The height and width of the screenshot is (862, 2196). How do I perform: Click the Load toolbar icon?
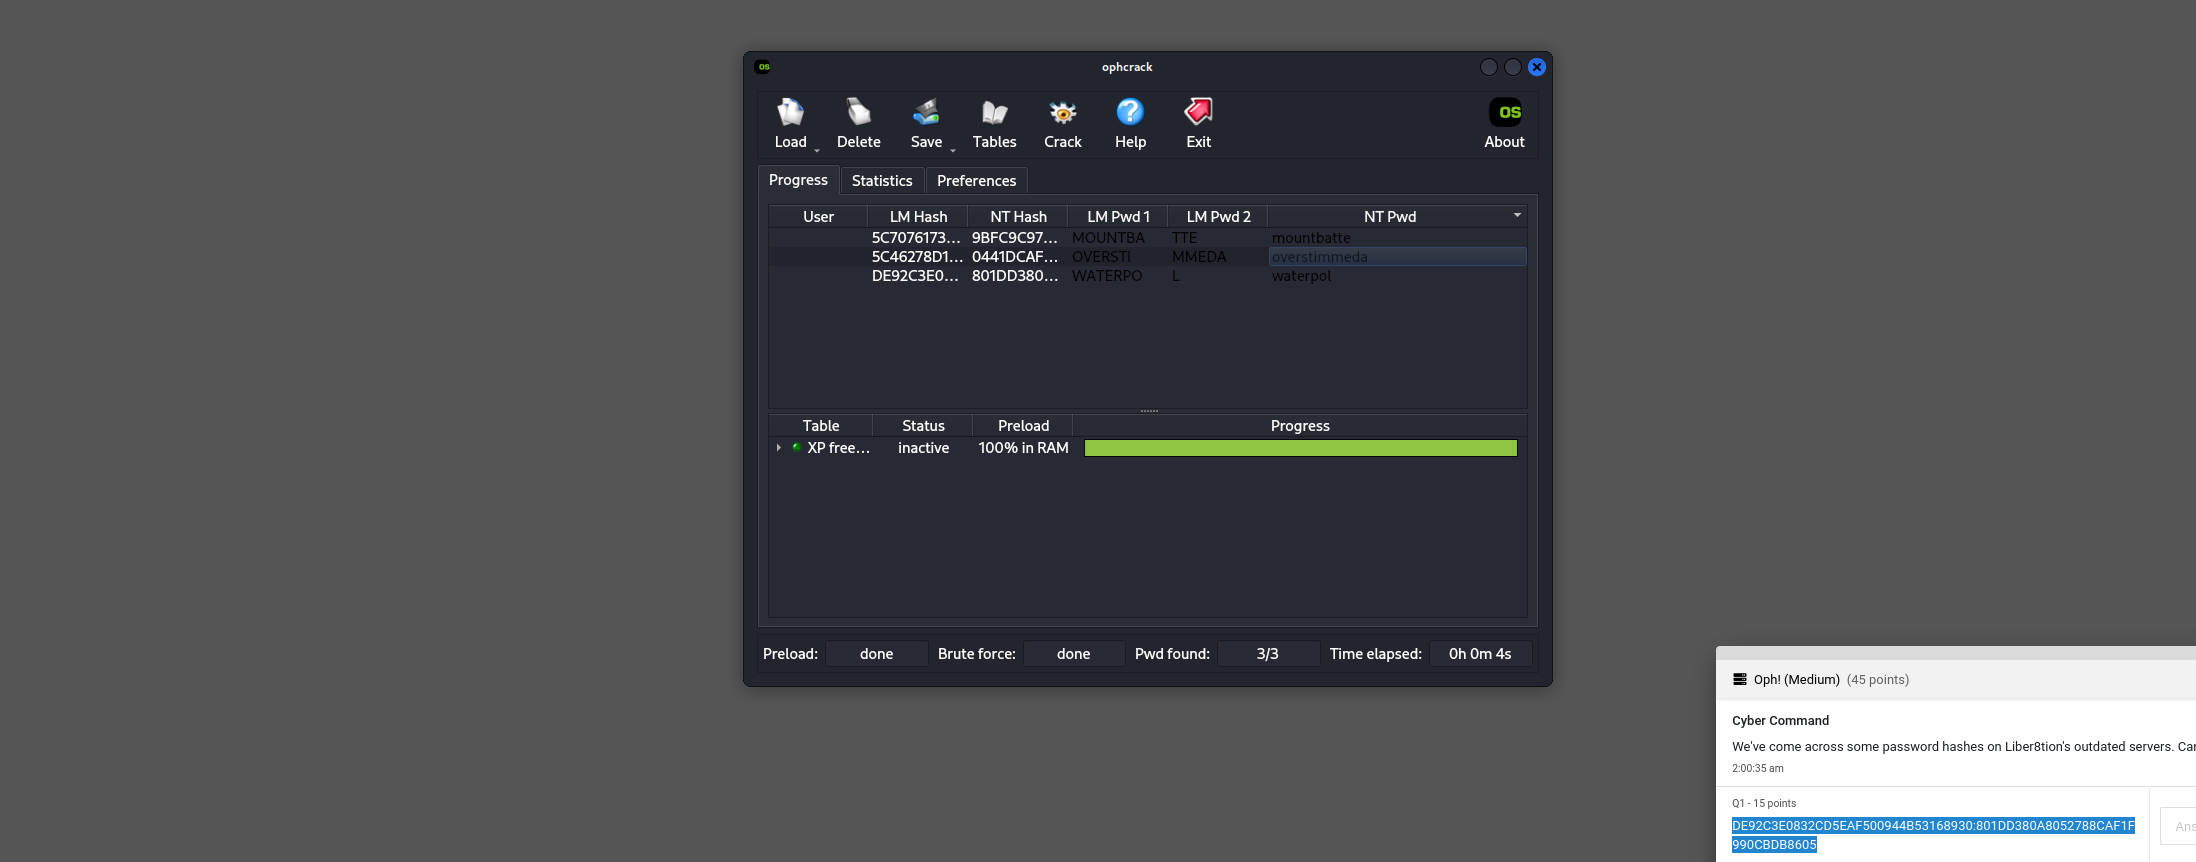pyautogui.click(x=790, y=112)
